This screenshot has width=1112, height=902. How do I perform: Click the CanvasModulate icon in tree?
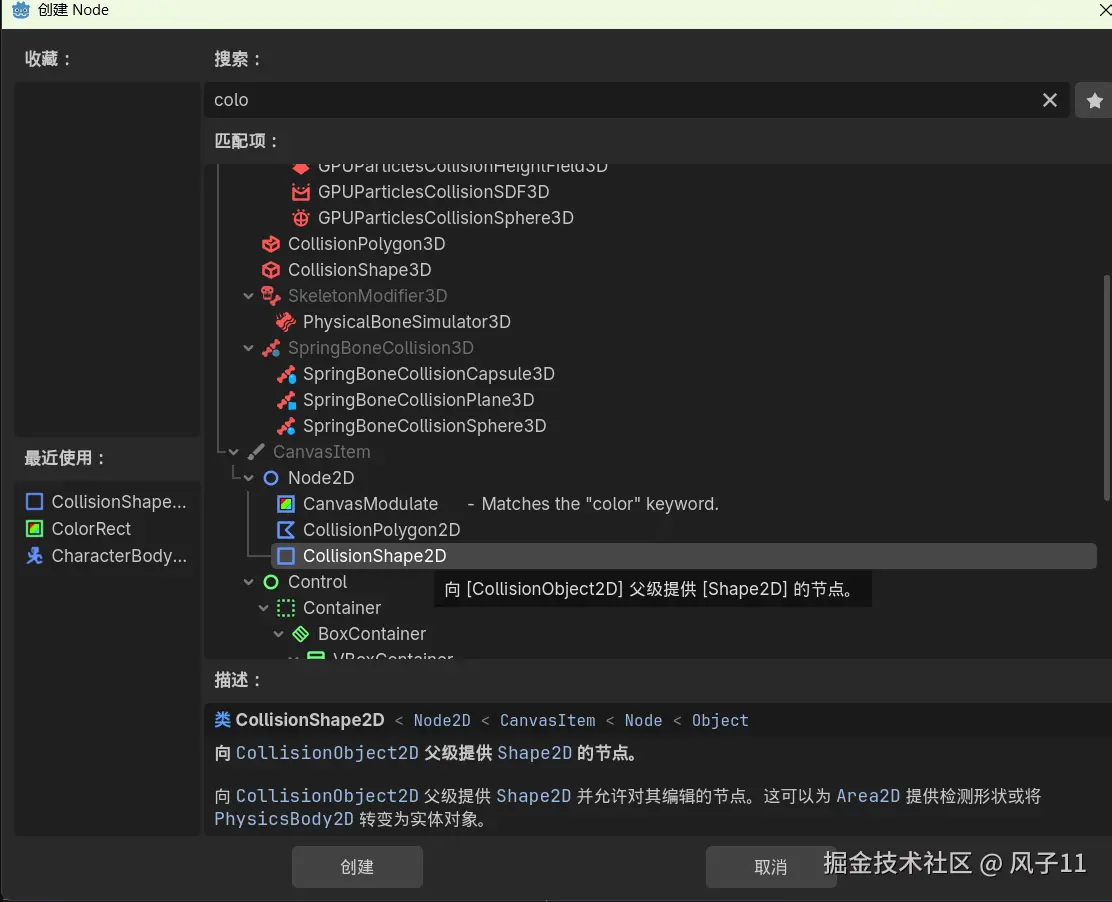coord(286,504)
